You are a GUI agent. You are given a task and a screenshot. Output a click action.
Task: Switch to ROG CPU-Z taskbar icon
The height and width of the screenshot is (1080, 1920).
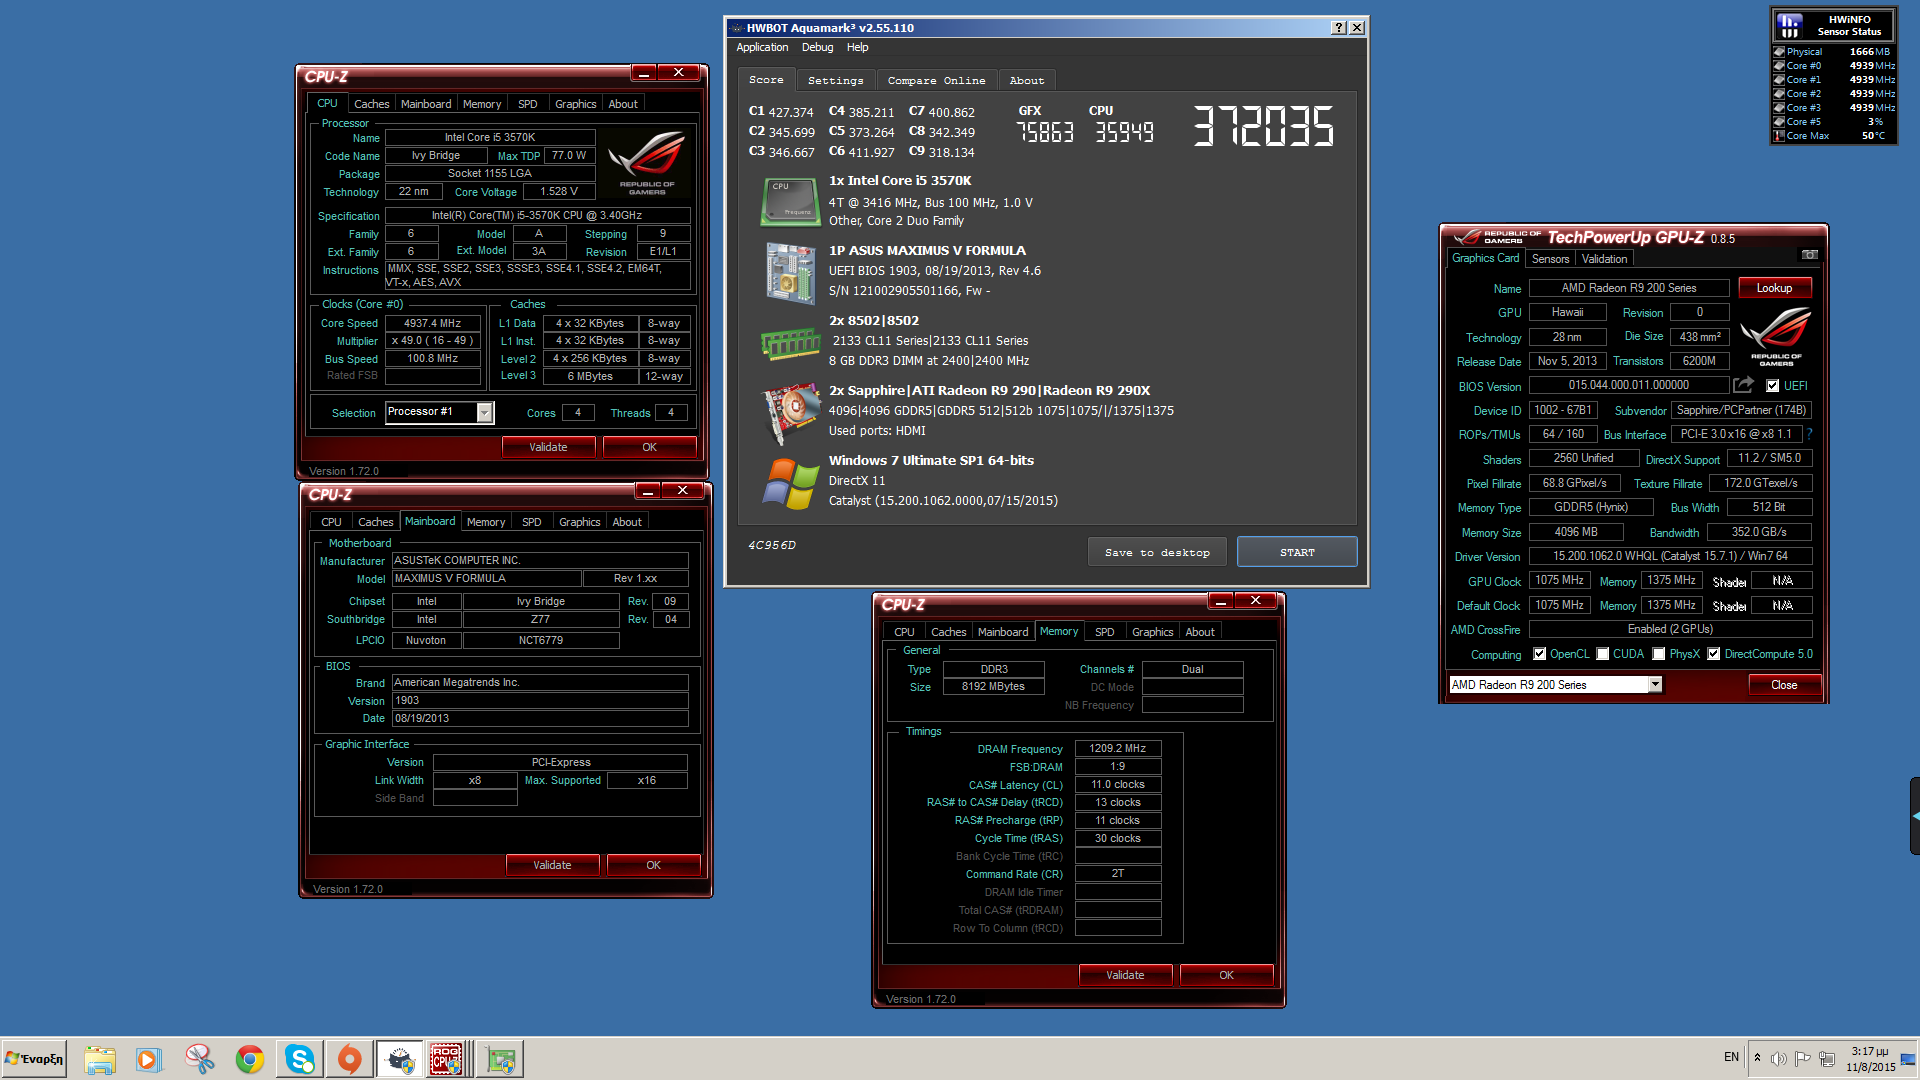click(446, 1059)
